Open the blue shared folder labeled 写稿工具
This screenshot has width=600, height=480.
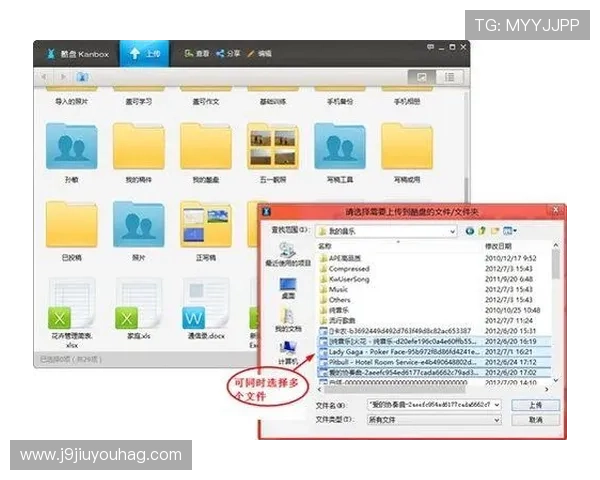(340, 146)
